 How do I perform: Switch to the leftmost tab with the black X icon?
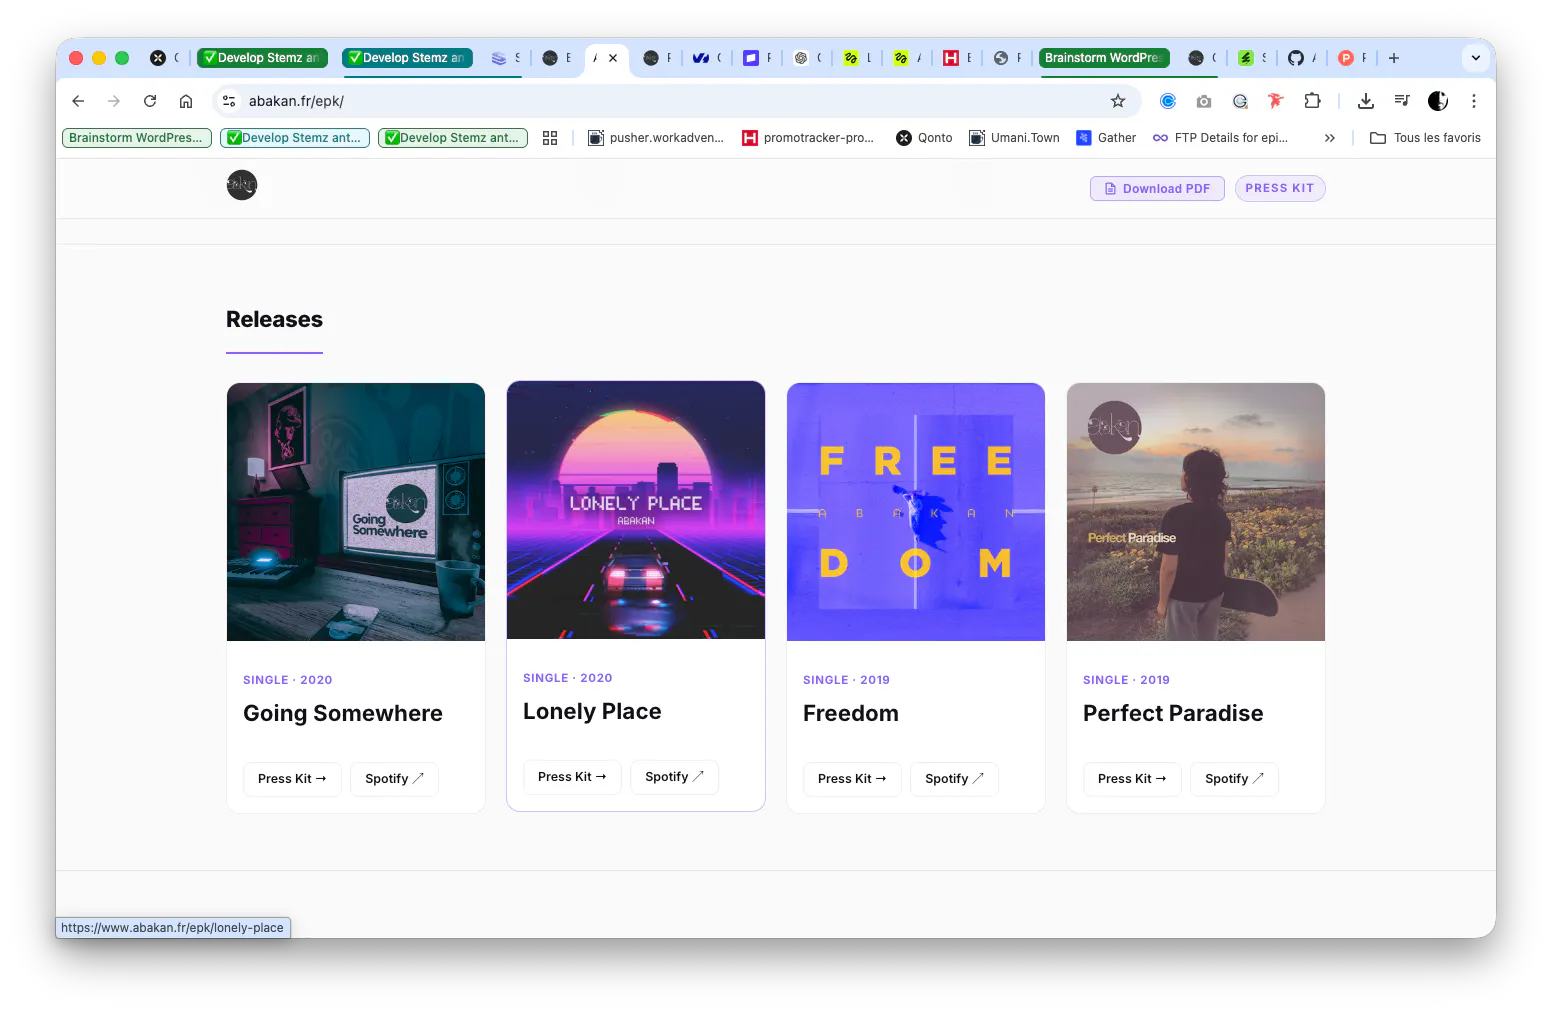coord(164,58)
